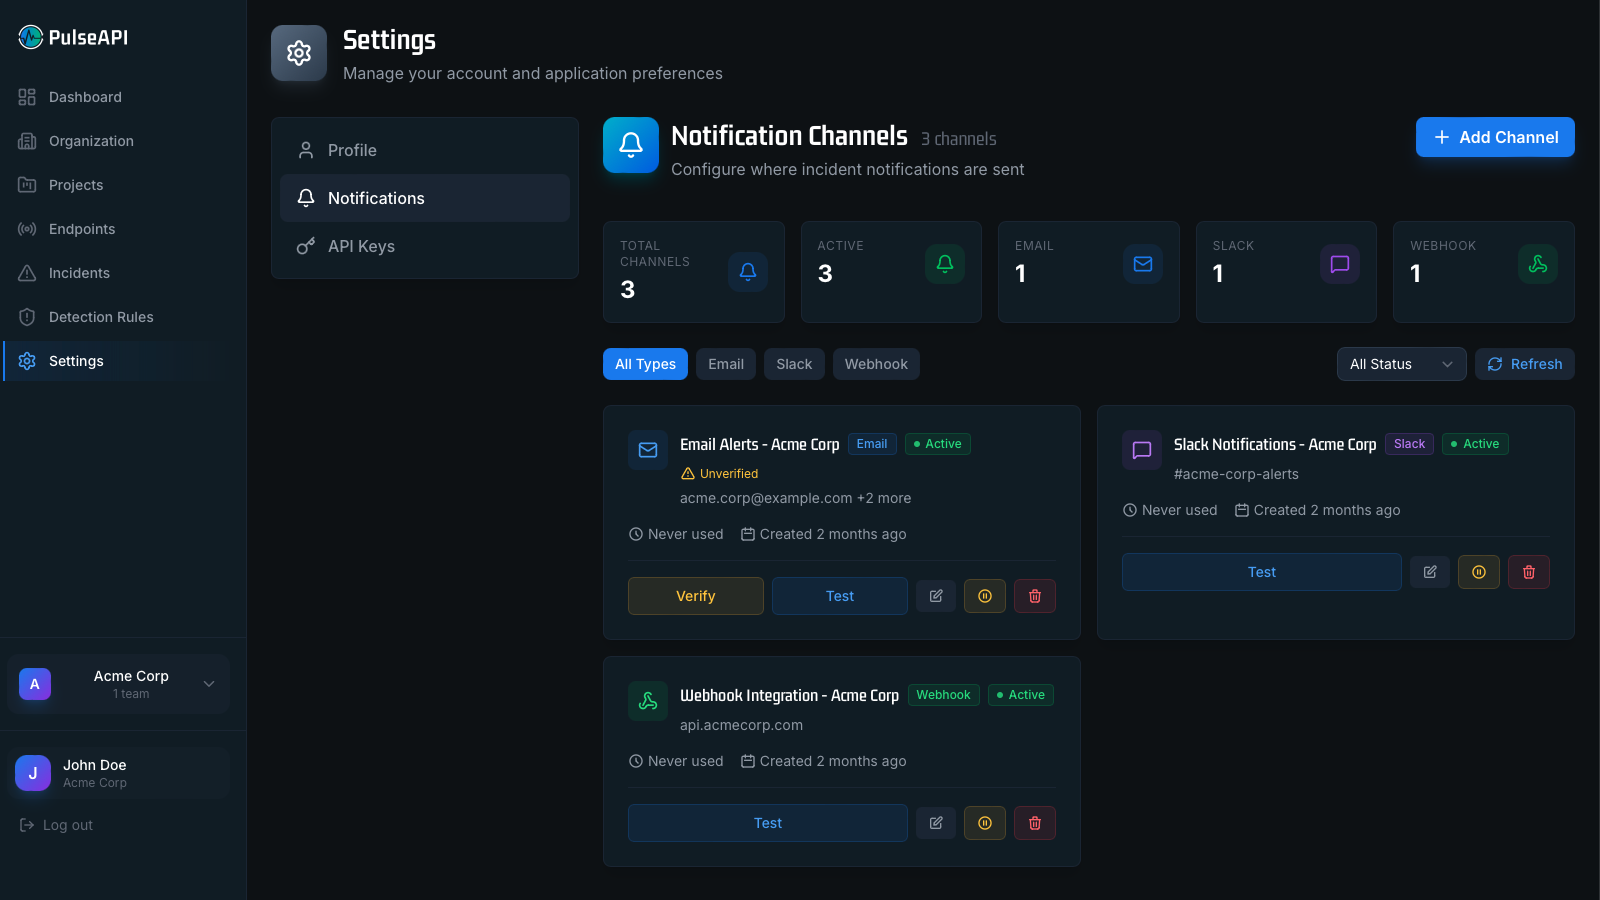1600x900 pixels.
Task: Pause the Webhook Integration channel
Action: pos(985,823)
